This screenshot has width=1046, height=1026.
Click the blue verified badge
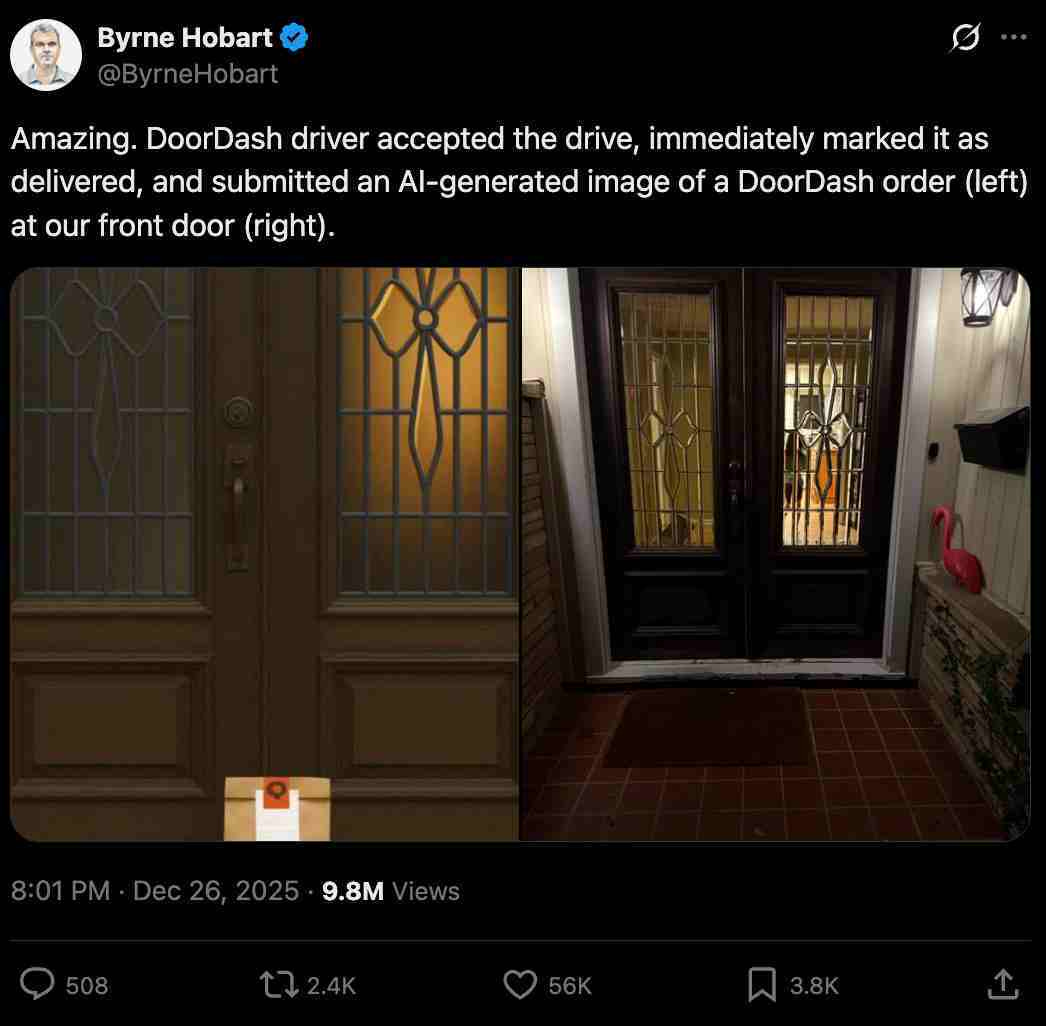294,37
